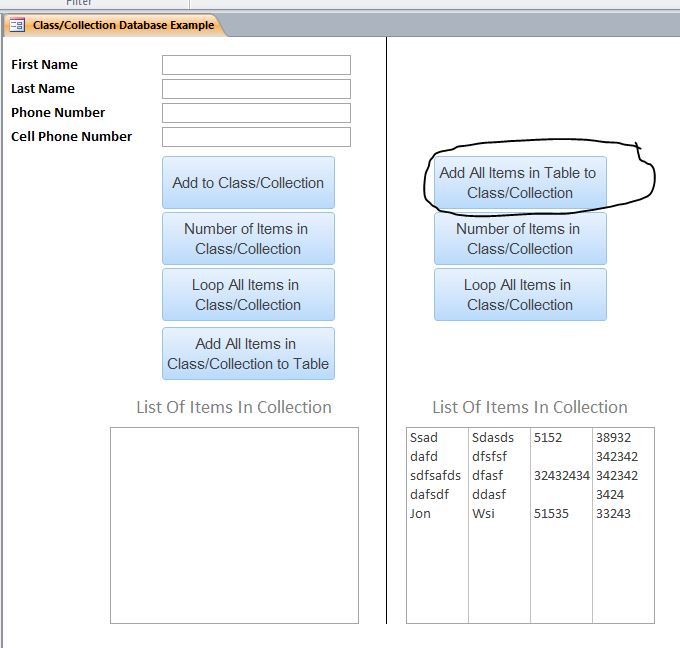
Task: Click Add All Items in Class/Collection to Table
Action: pos(248,353)
